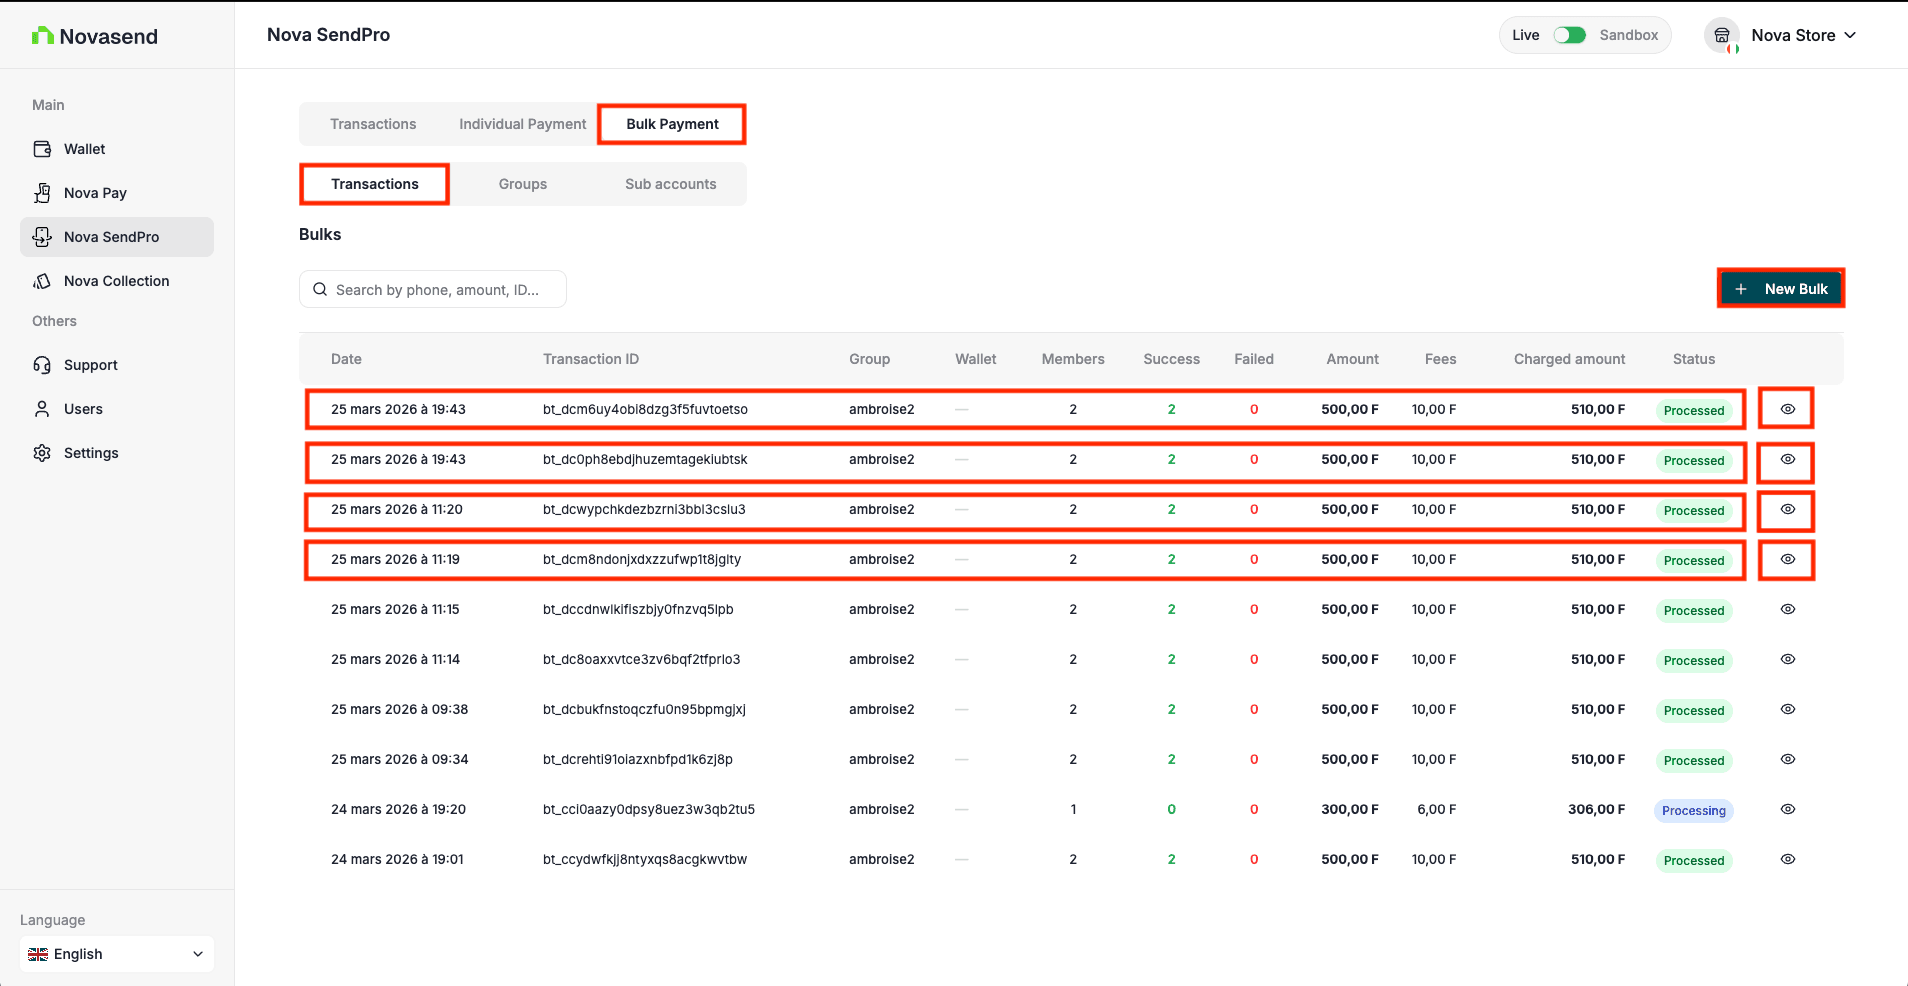Click the Processing status badge

1694,811
